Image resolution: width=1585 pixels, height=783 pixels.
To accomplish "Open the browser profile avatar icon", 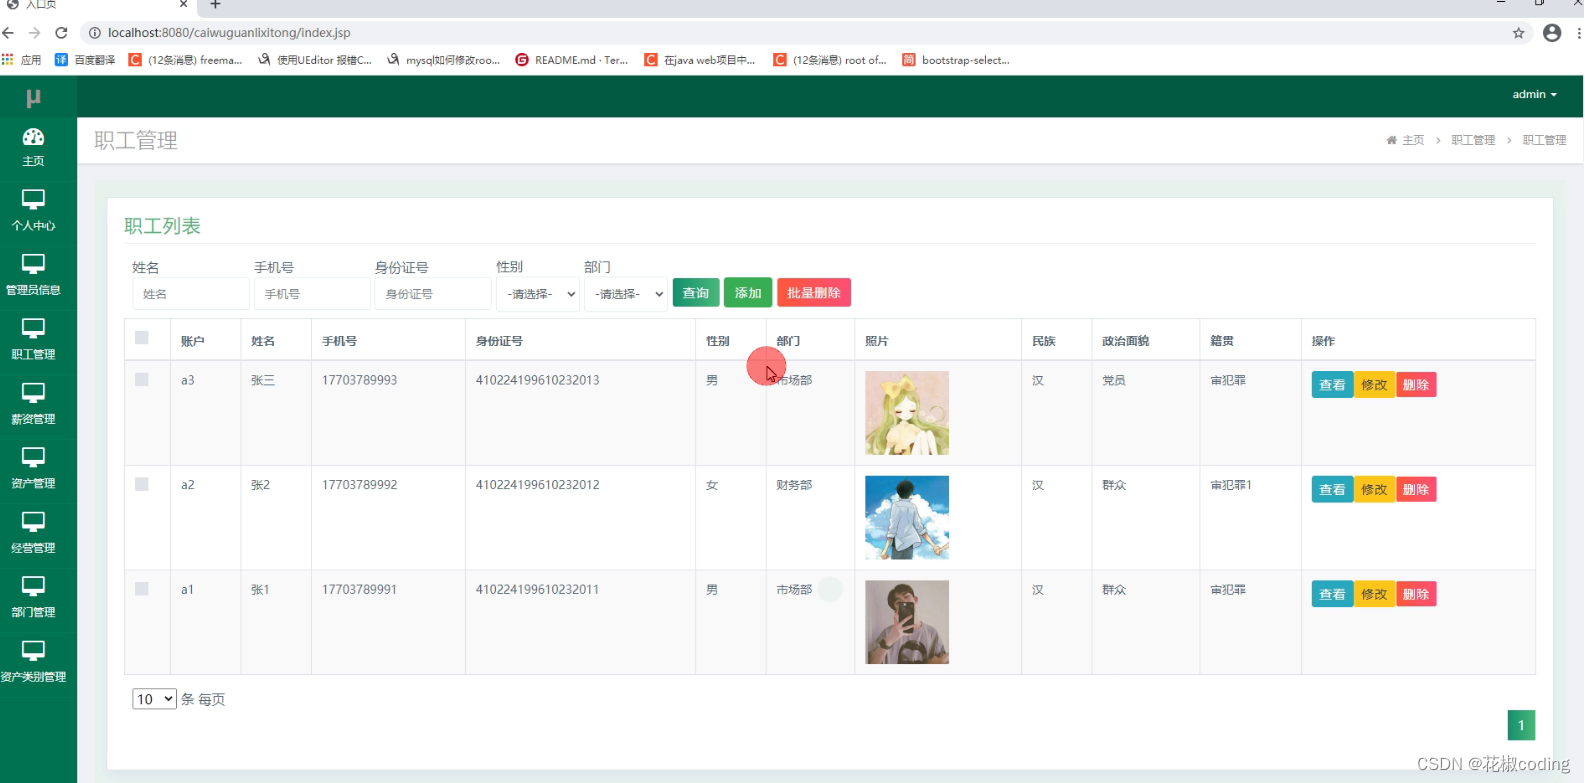I will coord(1552,33).
